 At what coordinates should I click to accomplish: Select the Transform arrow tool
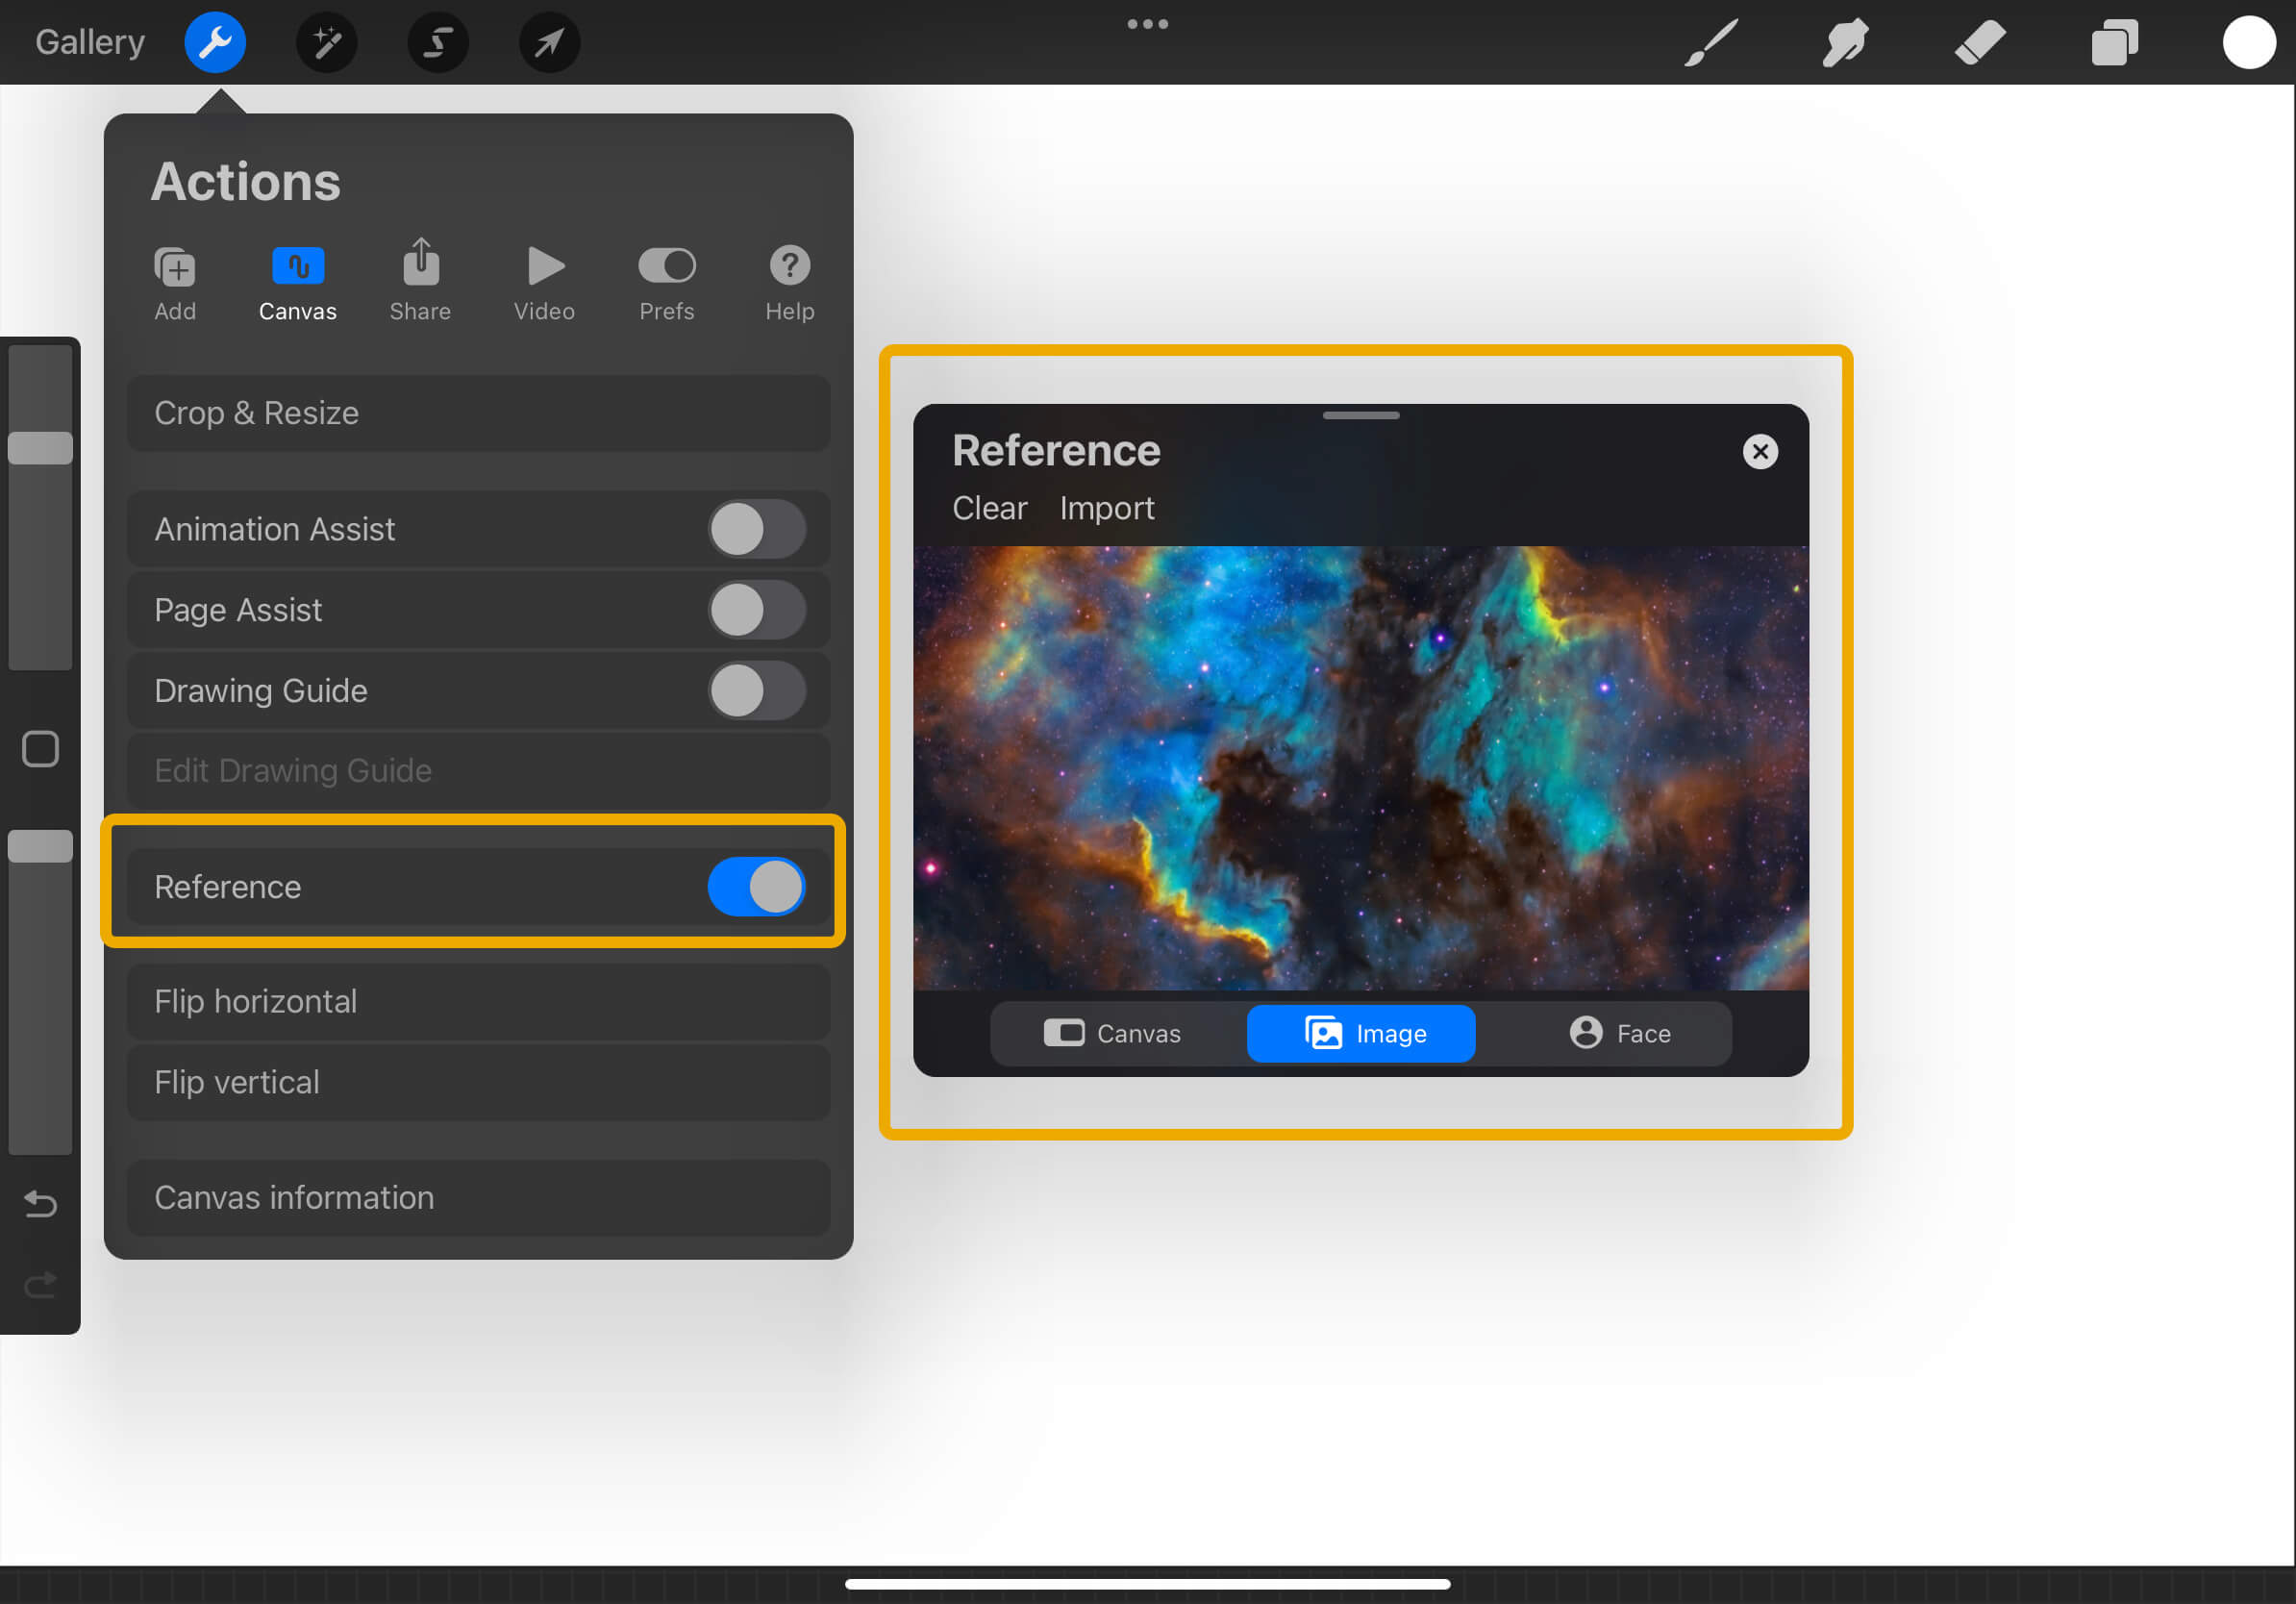(x=548, y=42)
